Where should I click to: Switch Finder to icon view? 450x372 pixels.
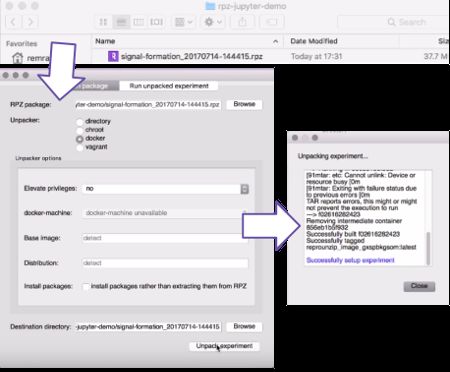tap(103, 22)
